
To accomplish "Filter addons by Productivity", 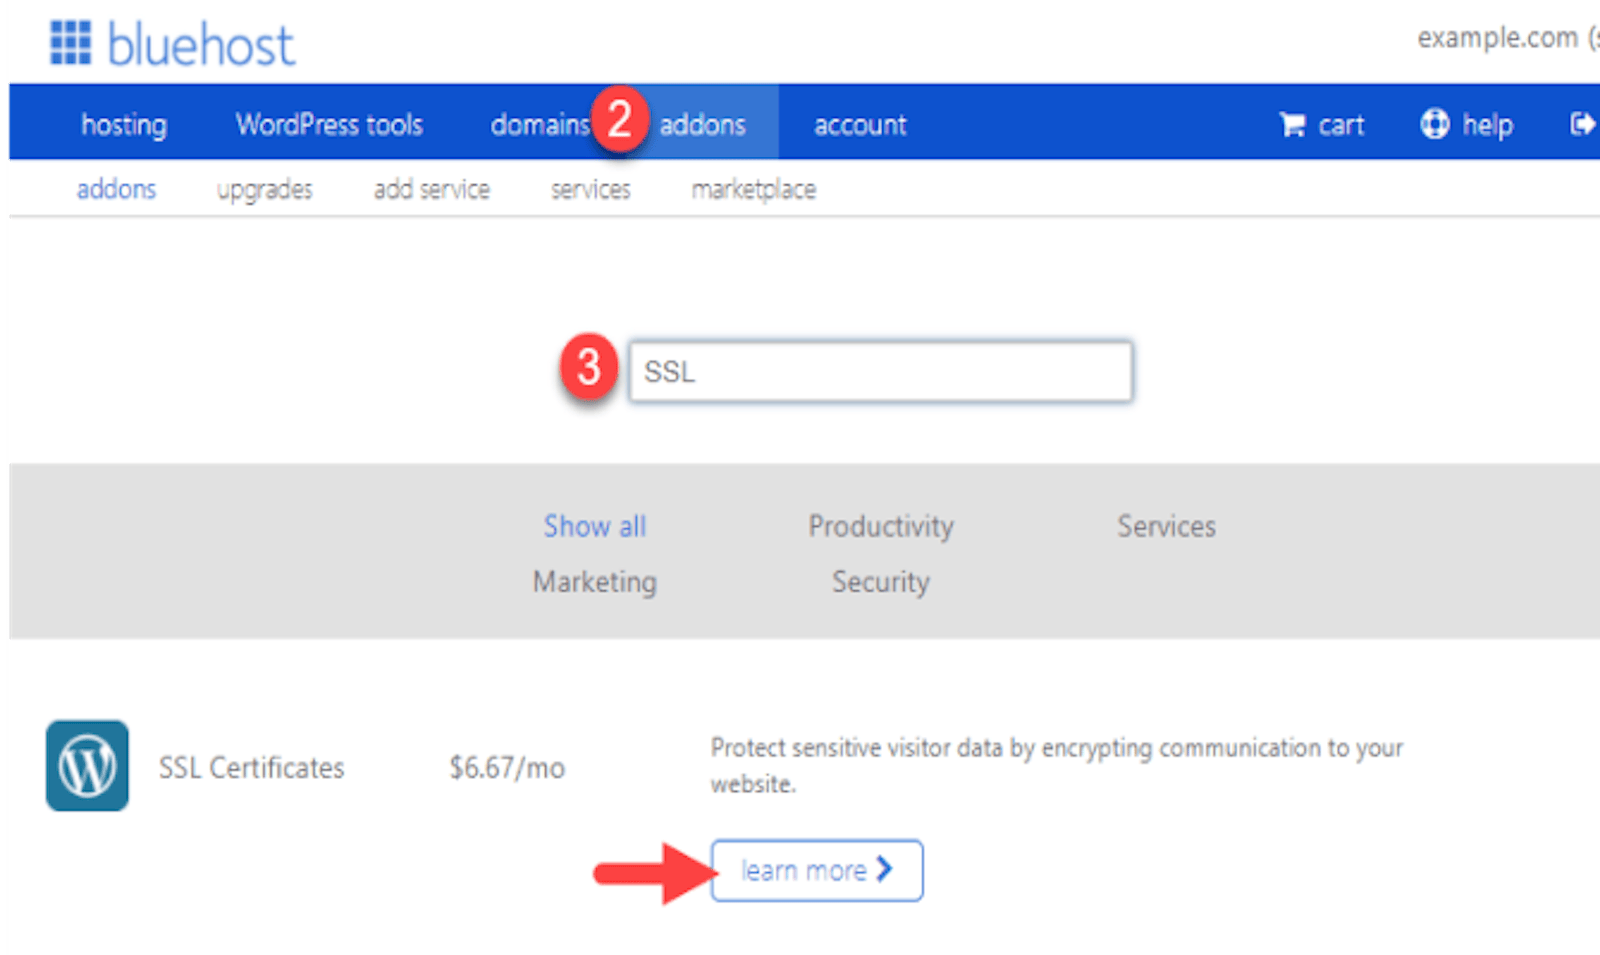I will [881, 527].
